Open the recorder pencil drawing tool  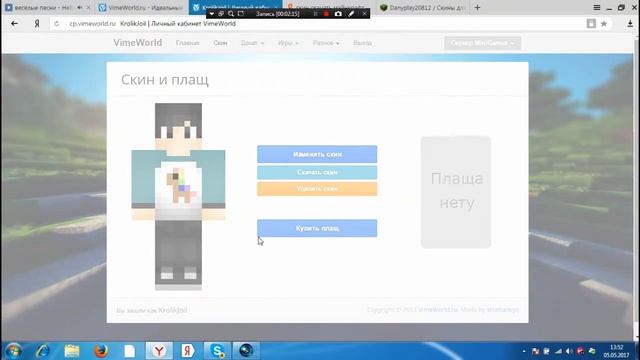point(351,14)
